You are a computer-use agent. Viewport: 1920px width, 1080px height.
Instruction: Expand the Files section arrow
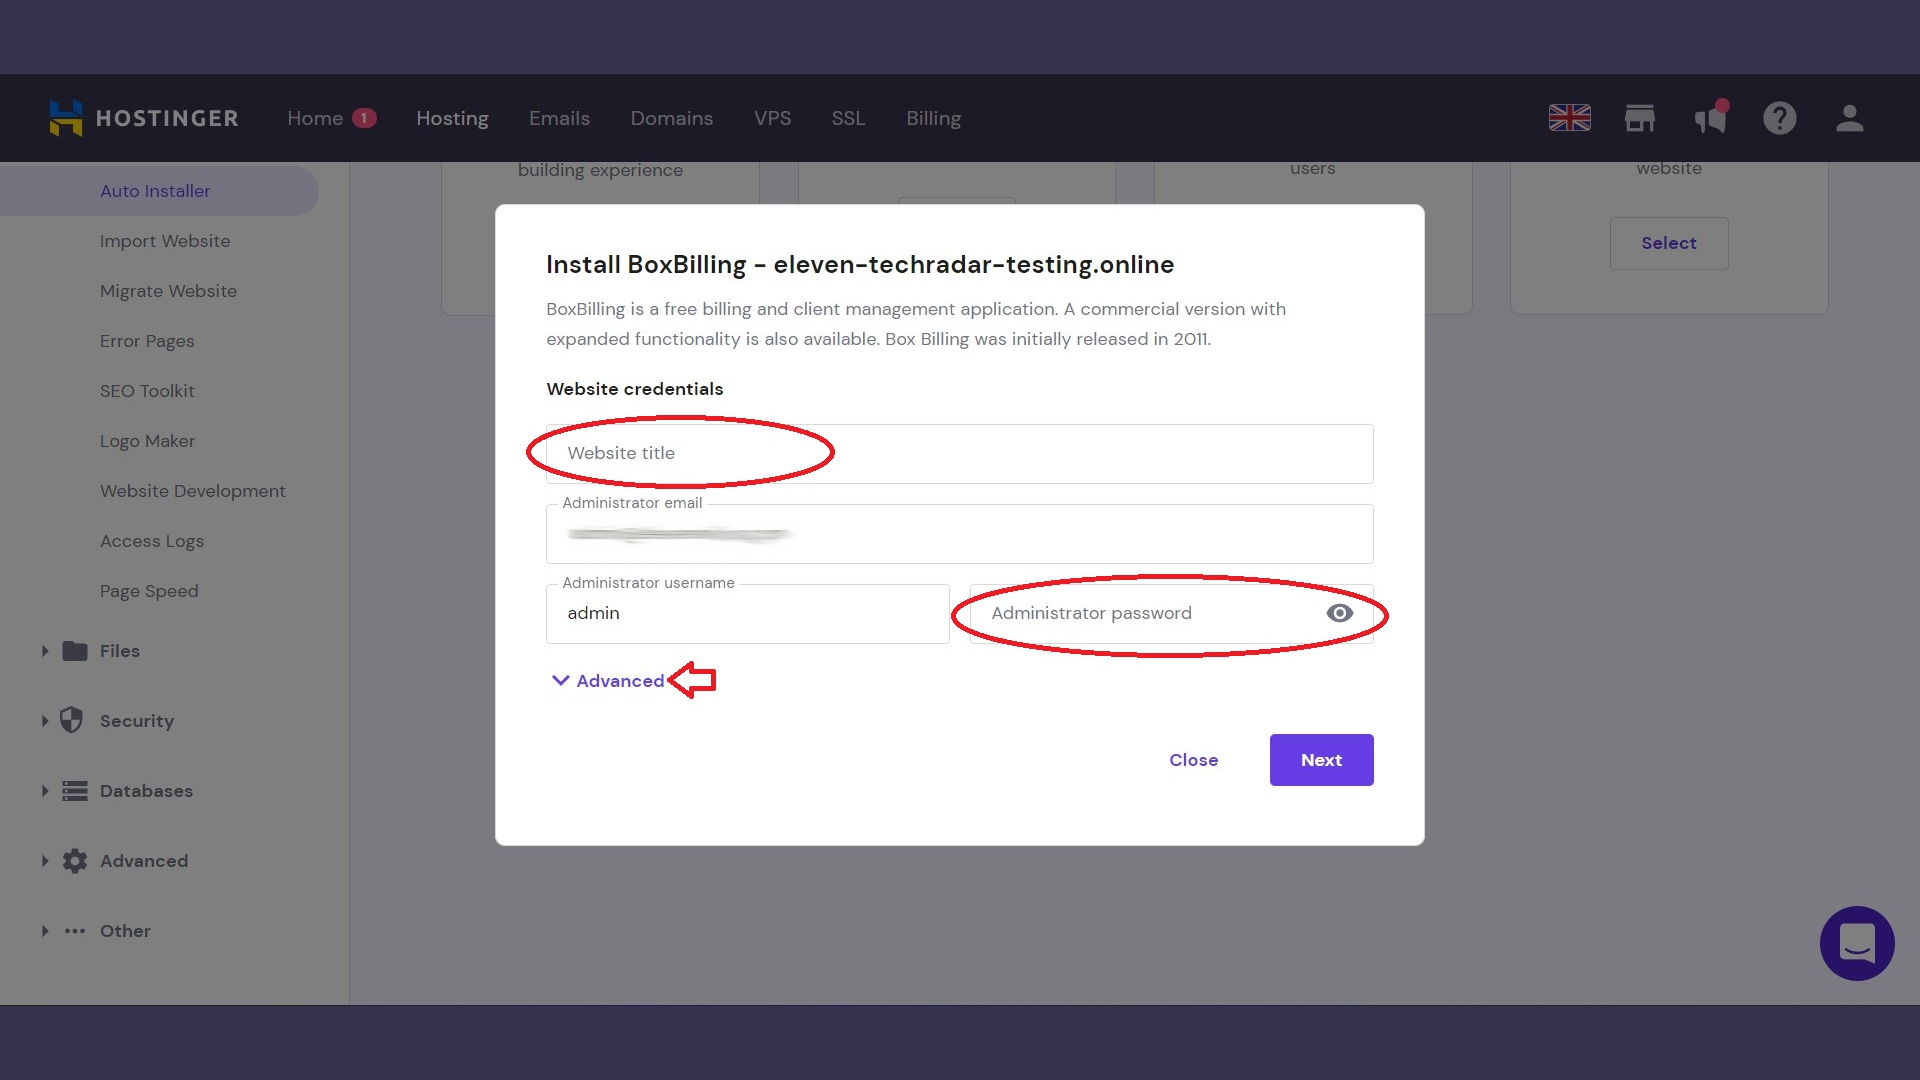tap(45, 651)
